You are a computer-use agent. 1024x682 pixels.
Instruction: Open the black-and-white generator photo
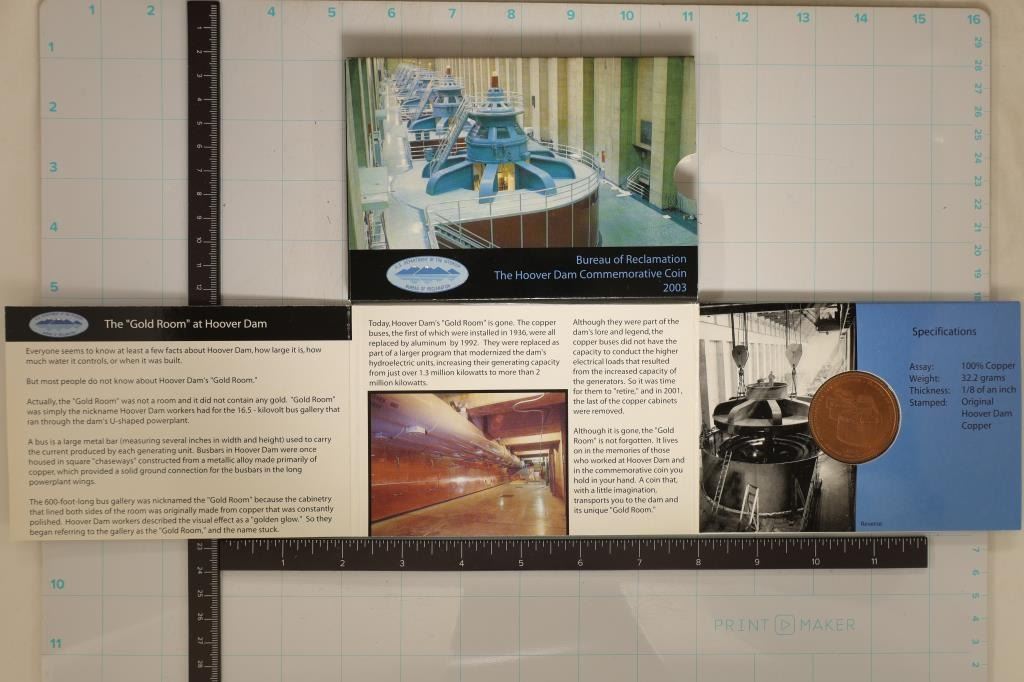click(x=760, y=418)
